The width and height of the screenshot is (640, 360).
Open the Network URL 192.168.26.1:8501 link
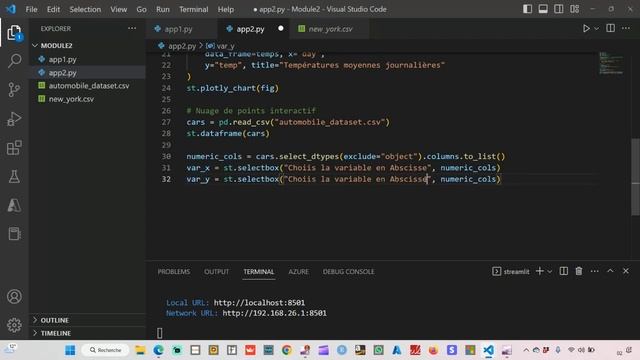pos(274,313)
